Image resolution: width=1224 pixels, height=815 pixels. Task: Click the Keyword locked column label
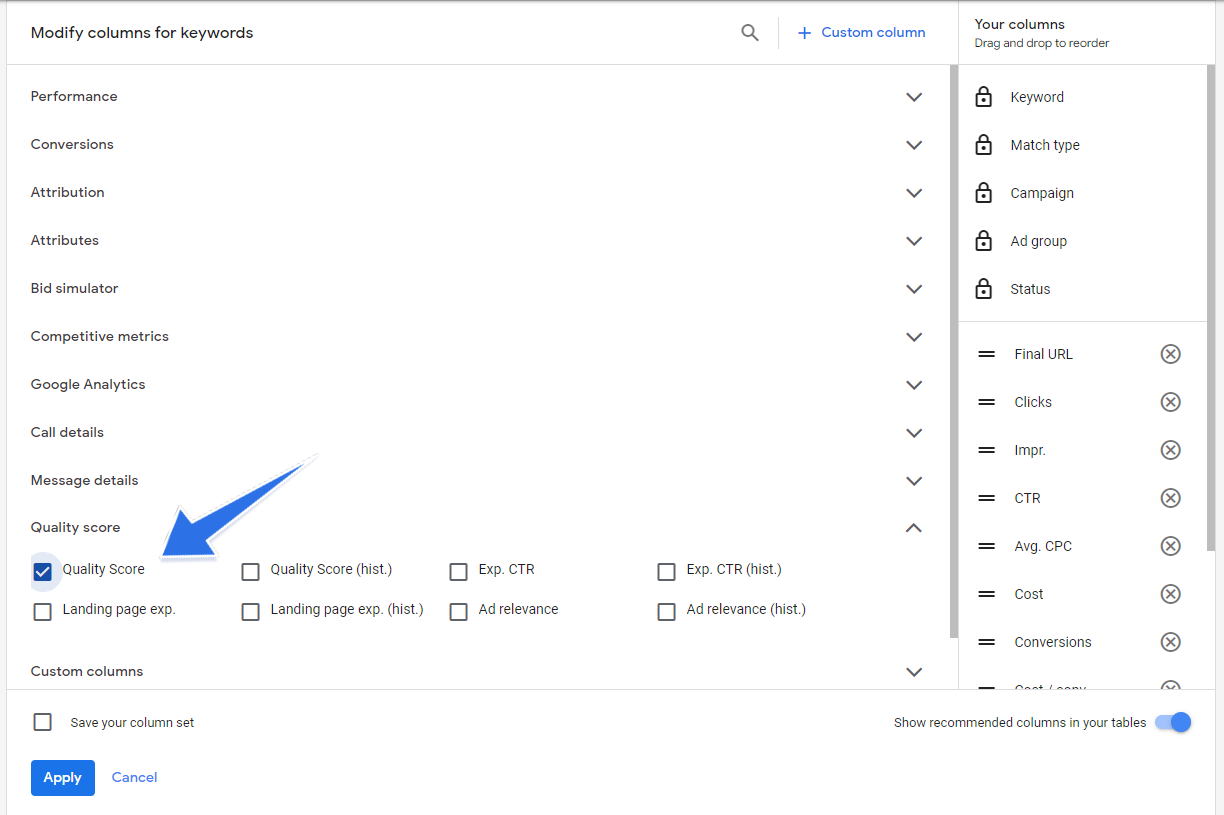pos(1037,97)
